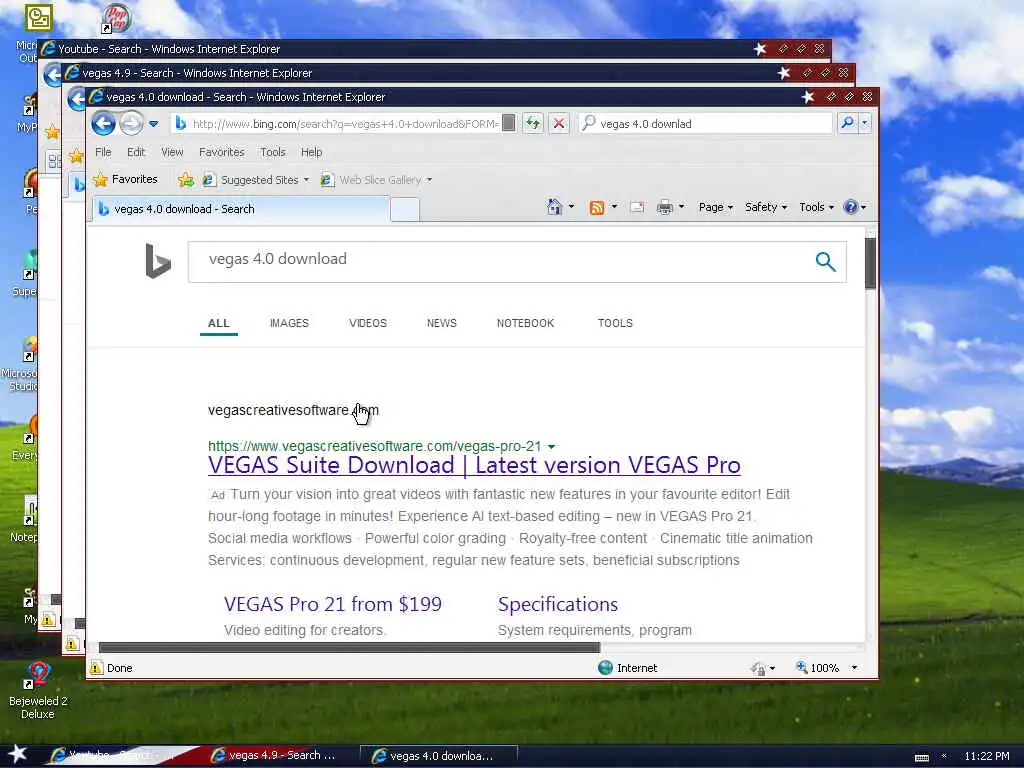Open Suggested Sites dropdown
This screenshot has height=768, width=1024.
pos(256,180)
